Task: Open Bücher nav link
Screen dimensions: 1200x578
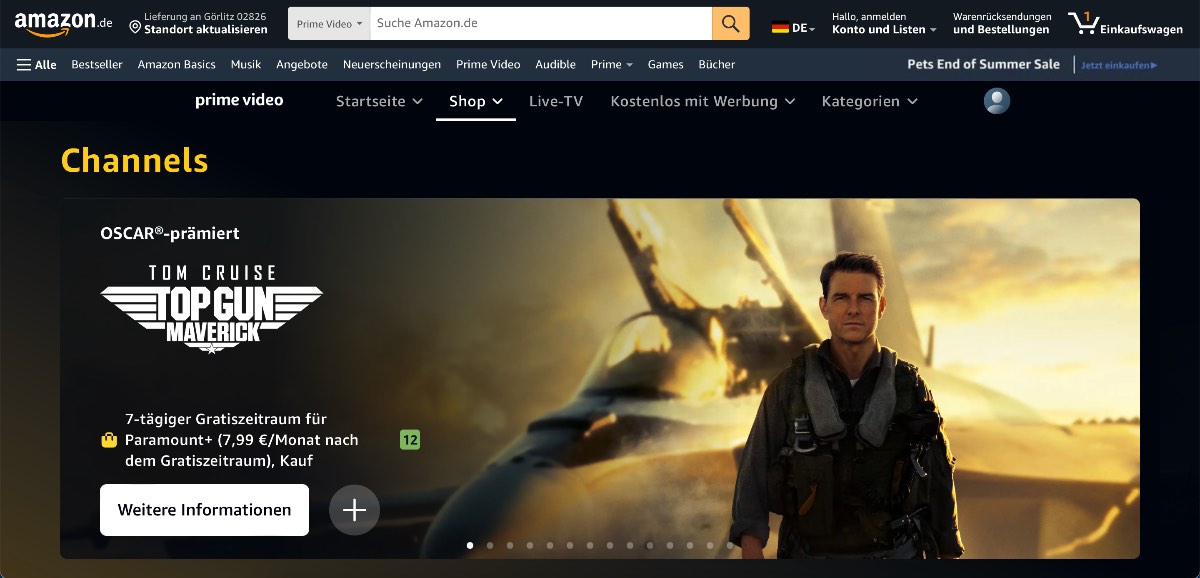Action: click(x=717, y=64)
